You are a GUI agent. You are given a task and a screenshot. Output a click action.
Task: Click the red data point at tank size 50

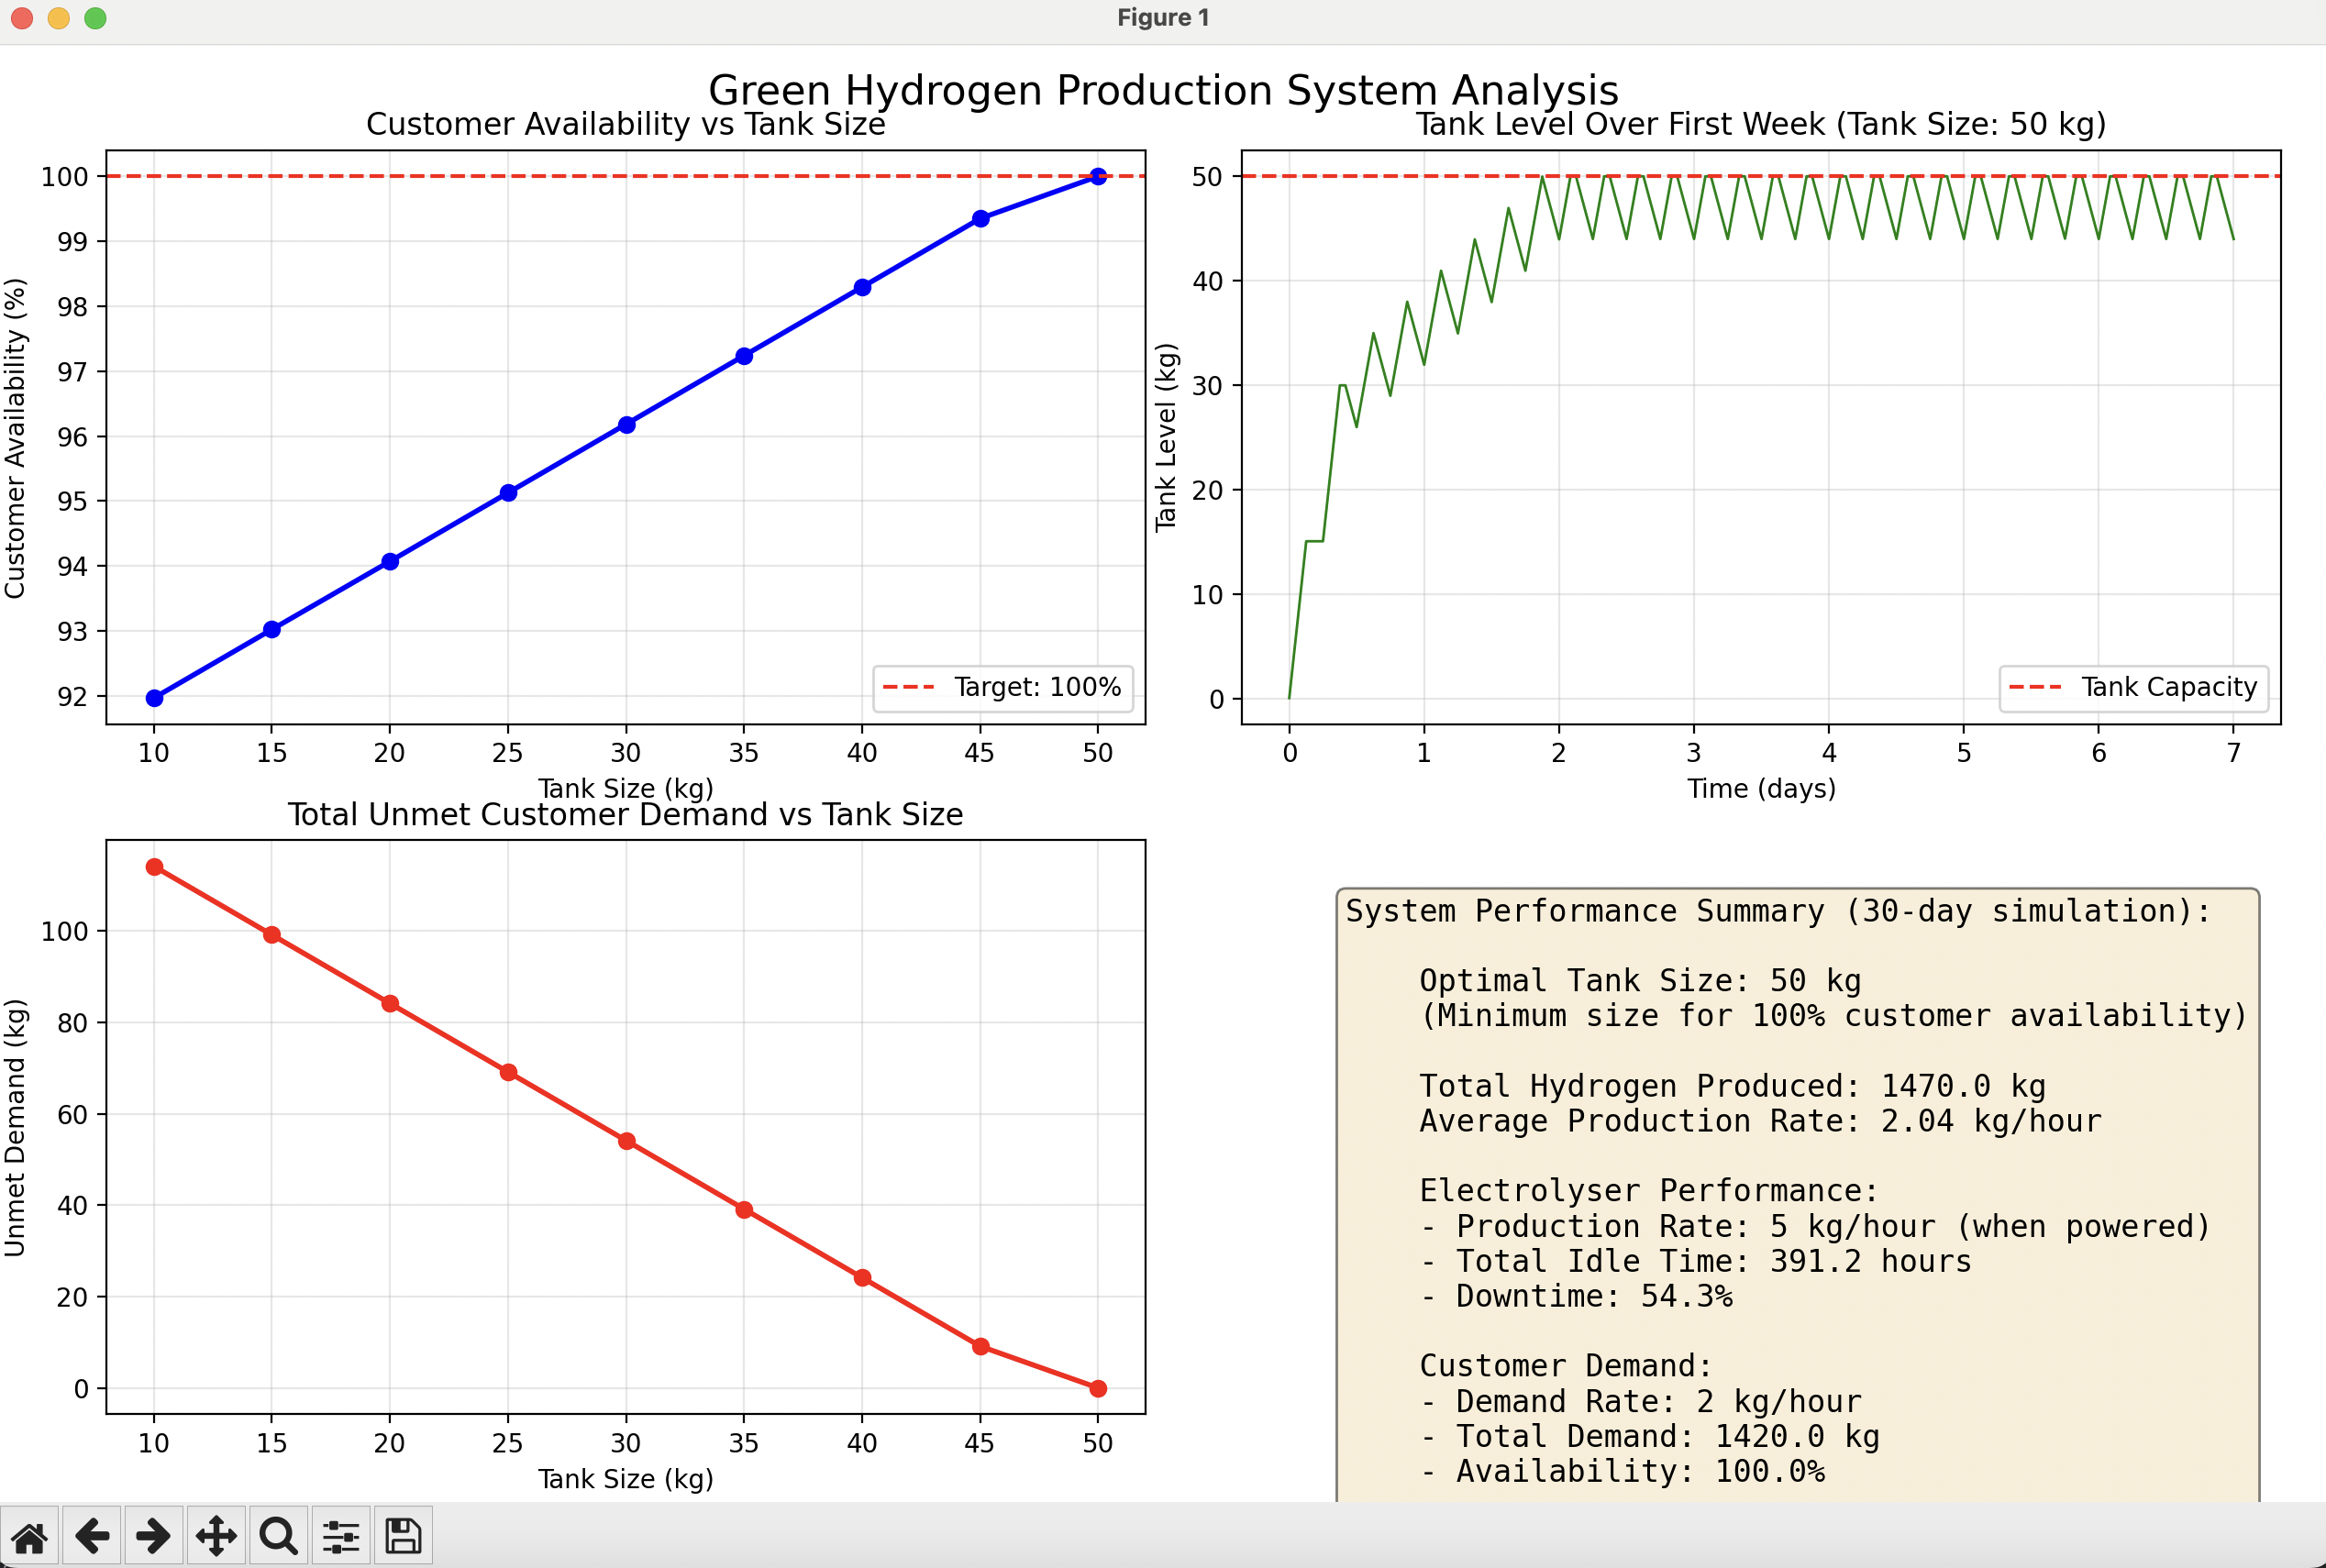[1098, 1388]
